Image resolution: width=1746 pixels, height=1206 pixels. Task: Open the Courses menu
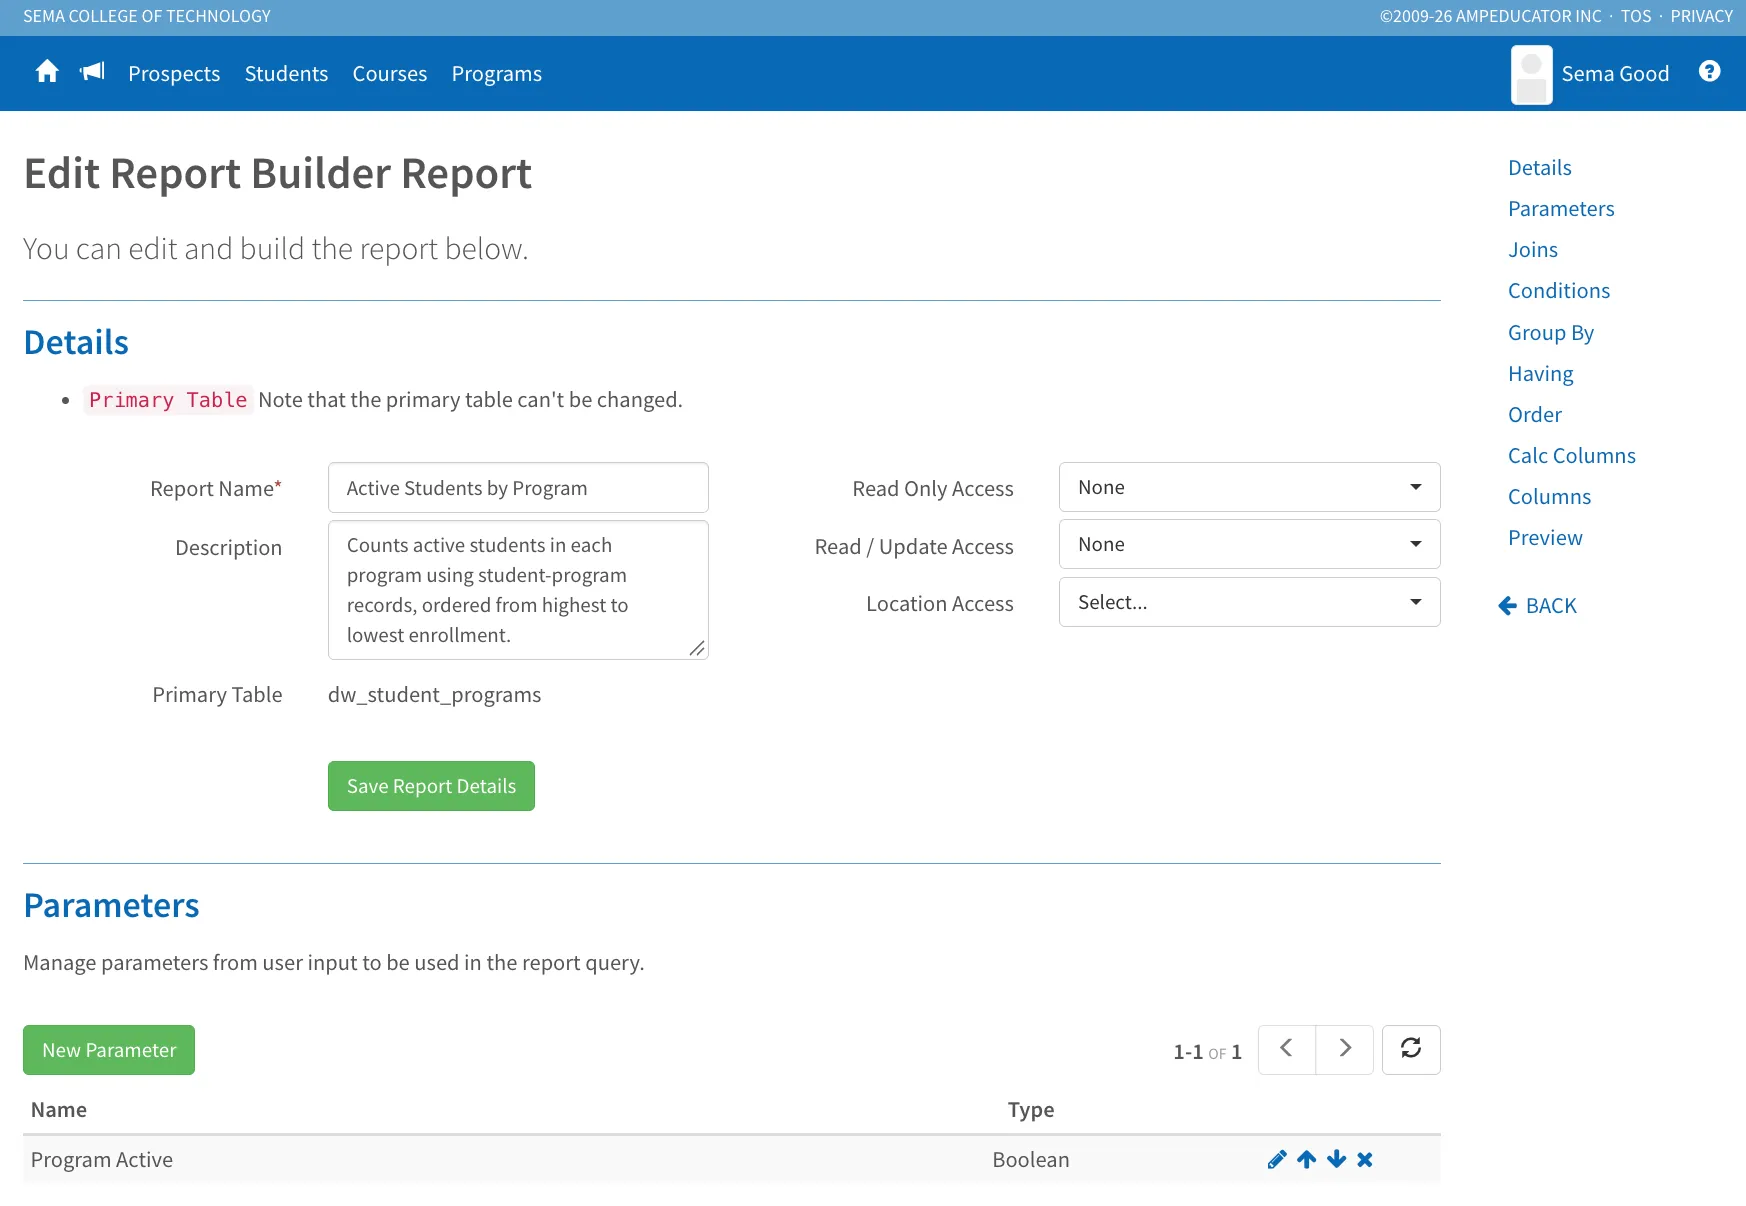(390, 74)
